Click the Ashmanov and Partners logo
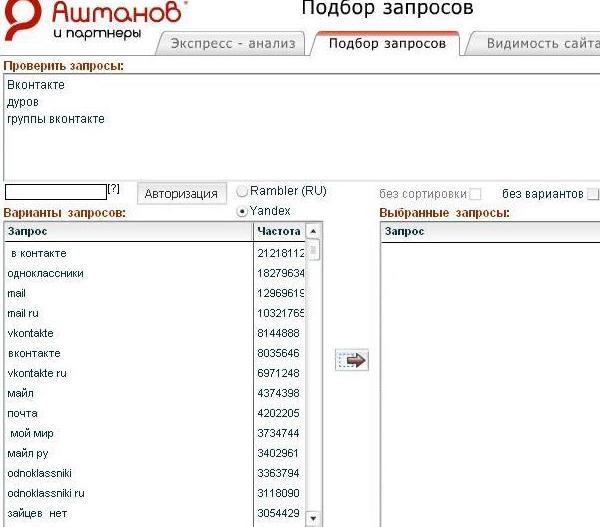The image size is (600, 527). click(x=96, y=20)
